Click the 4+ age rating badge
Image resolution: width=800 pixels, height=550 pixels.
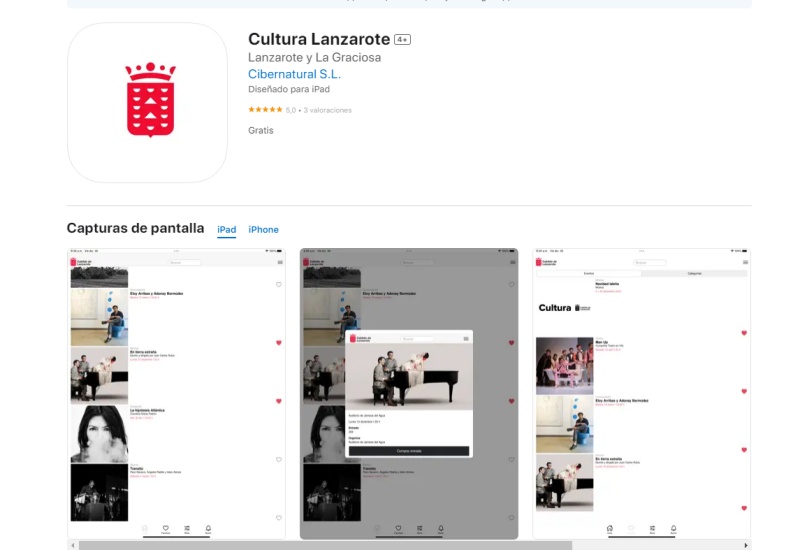tap(402, 40)
